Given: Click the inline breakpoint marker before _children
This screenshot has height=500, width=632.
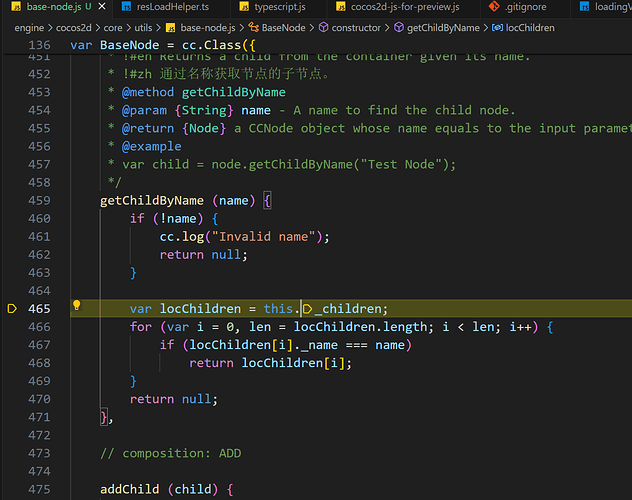Looking at the screenshot, I should coord(308,309).
